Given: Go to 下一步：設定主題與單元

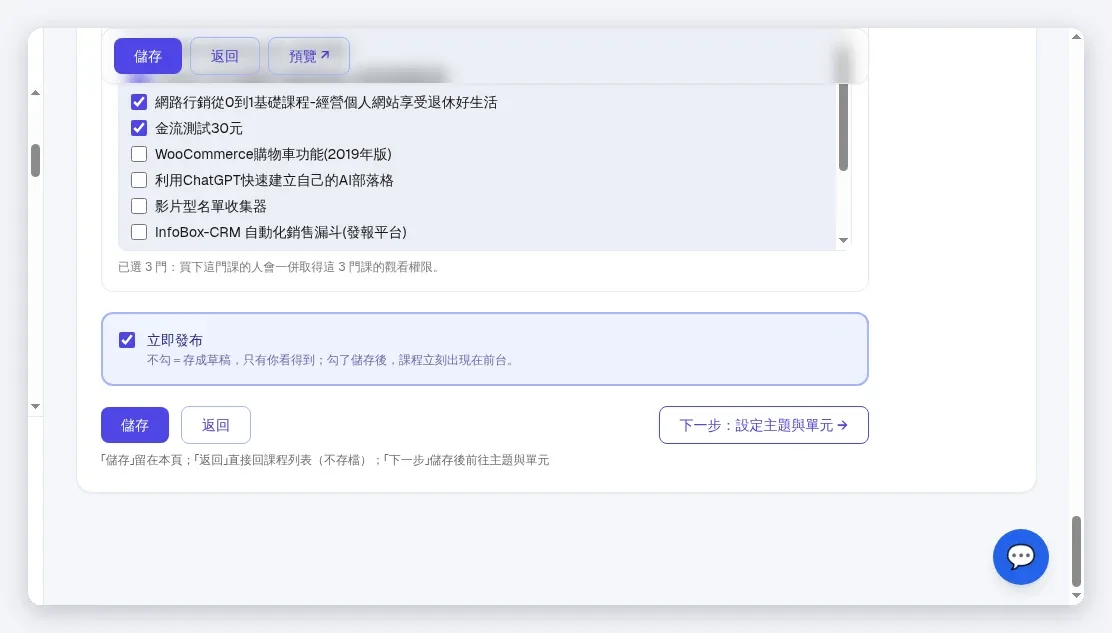Looking at the screenshot, I should 763,425.
